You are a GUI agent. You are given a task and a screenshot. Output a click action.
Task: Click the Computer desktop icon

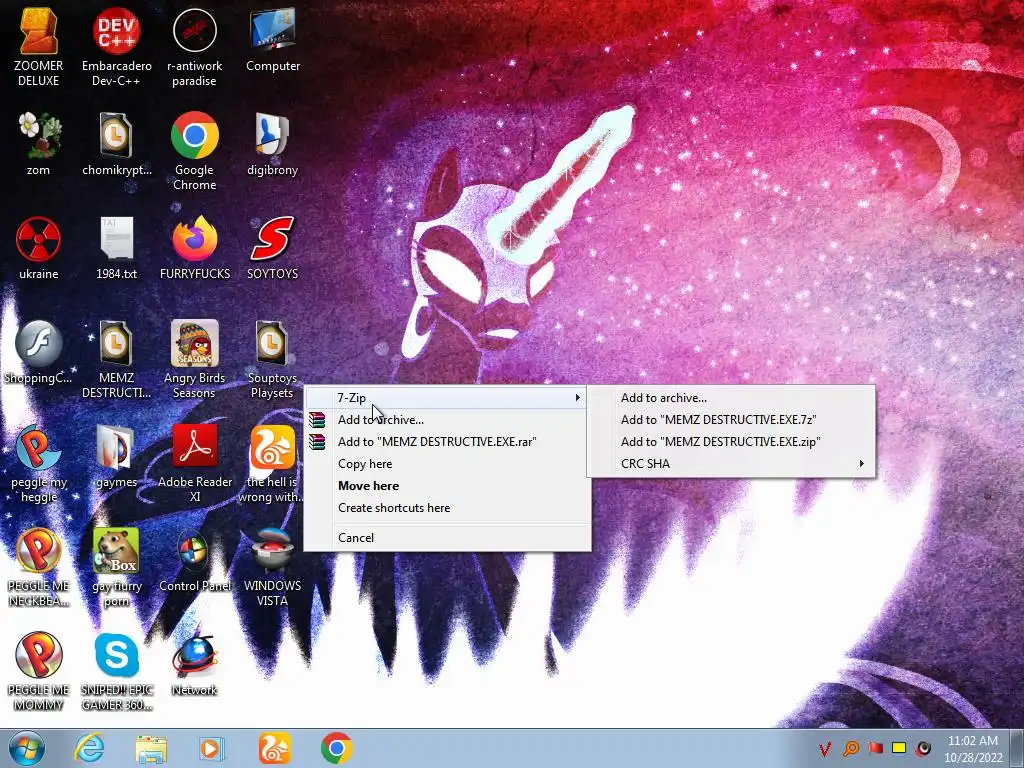[272, 39]
